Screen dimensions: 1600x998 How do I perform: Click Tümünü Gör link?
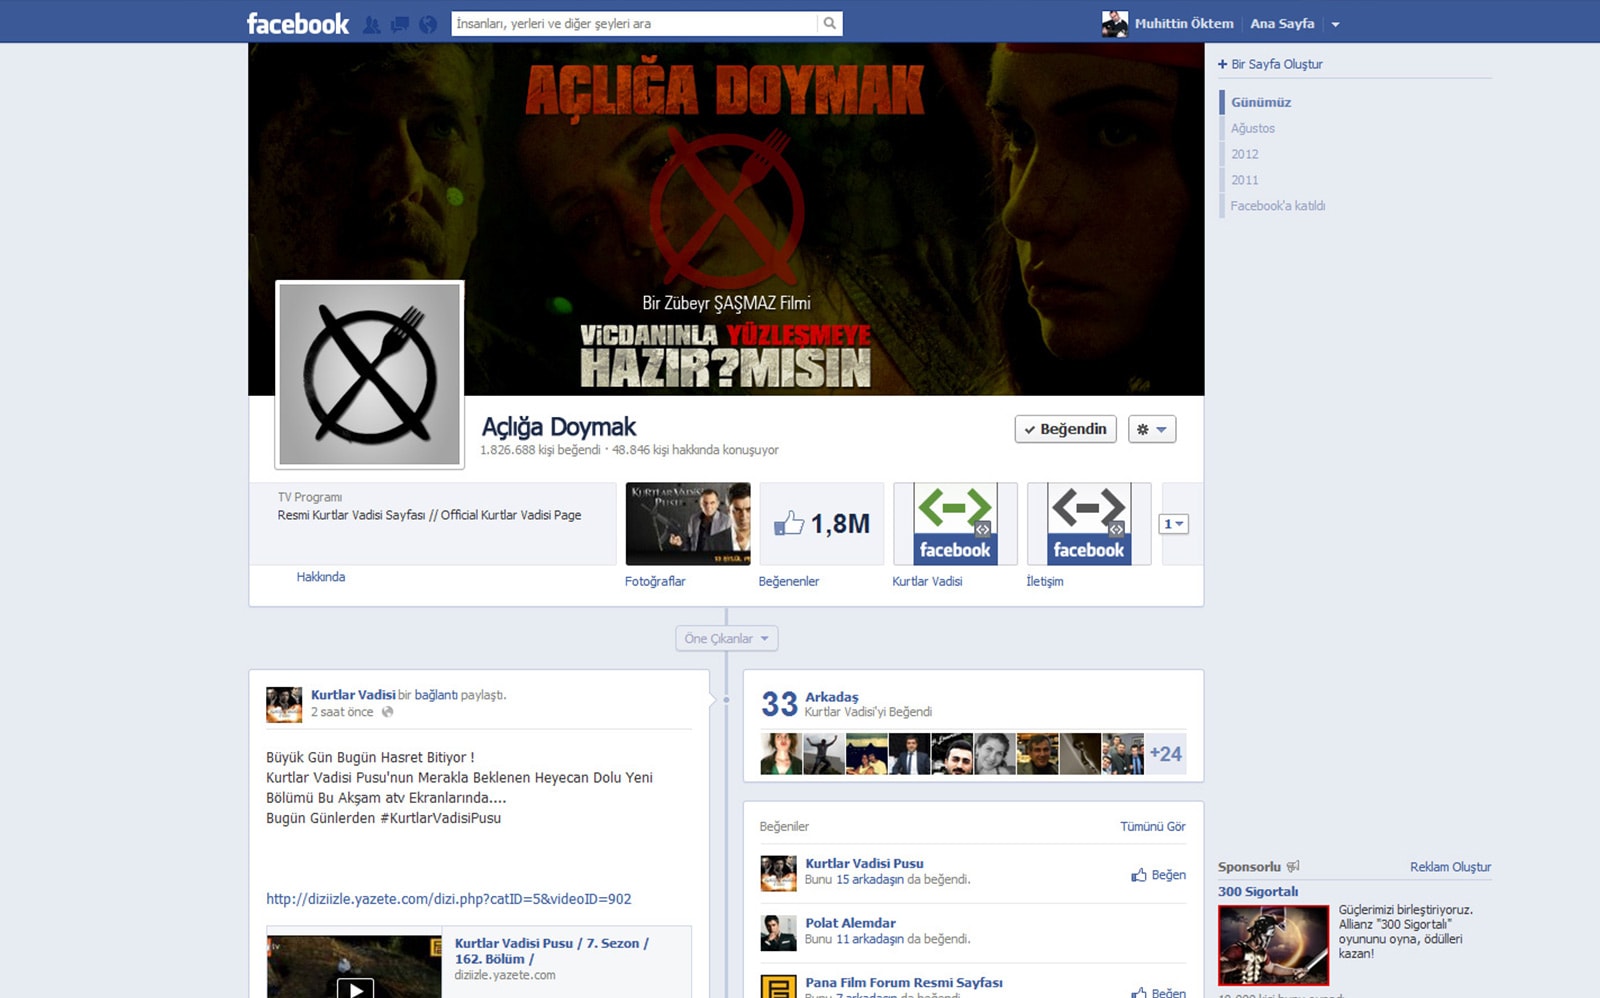pyautogui.click(x=1152, y=826)
